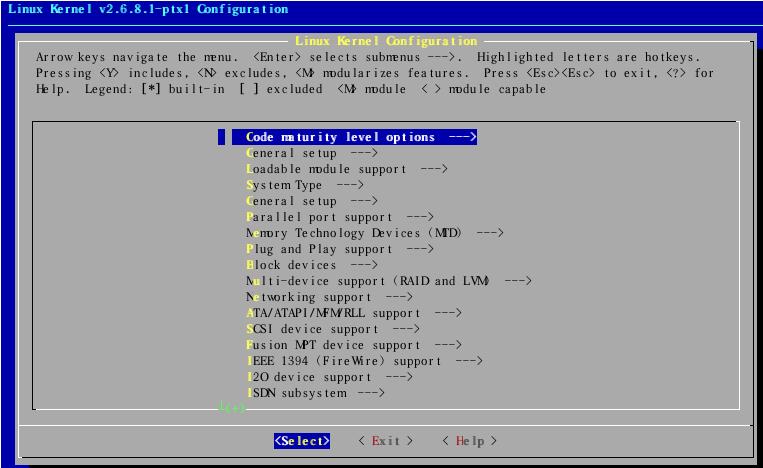Open the first General setup submenu
This screenshot has height=468, width=763.
pos(312,153)
